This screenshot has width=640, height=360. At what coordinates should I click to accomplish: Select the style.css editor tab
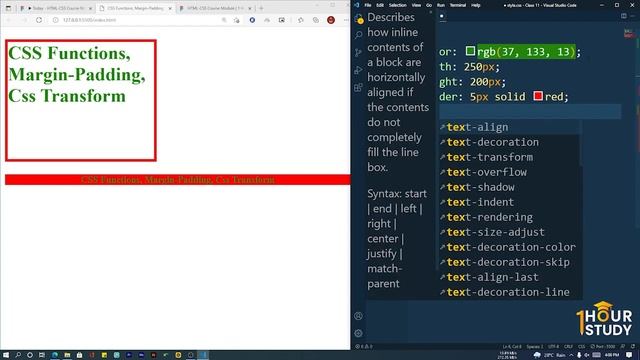click(442, 17)
